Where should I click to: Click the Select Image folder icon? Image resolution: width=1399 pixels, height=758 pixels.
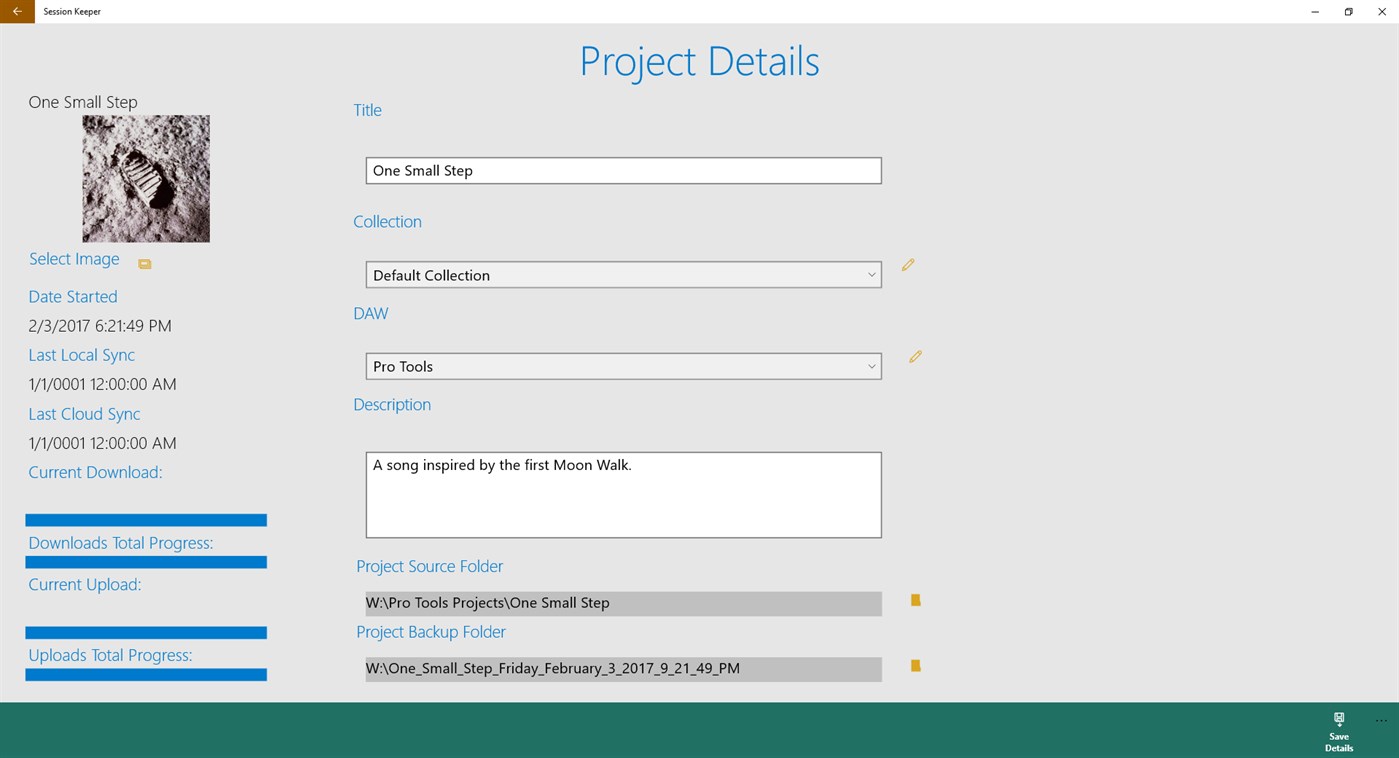coord(145,264)
